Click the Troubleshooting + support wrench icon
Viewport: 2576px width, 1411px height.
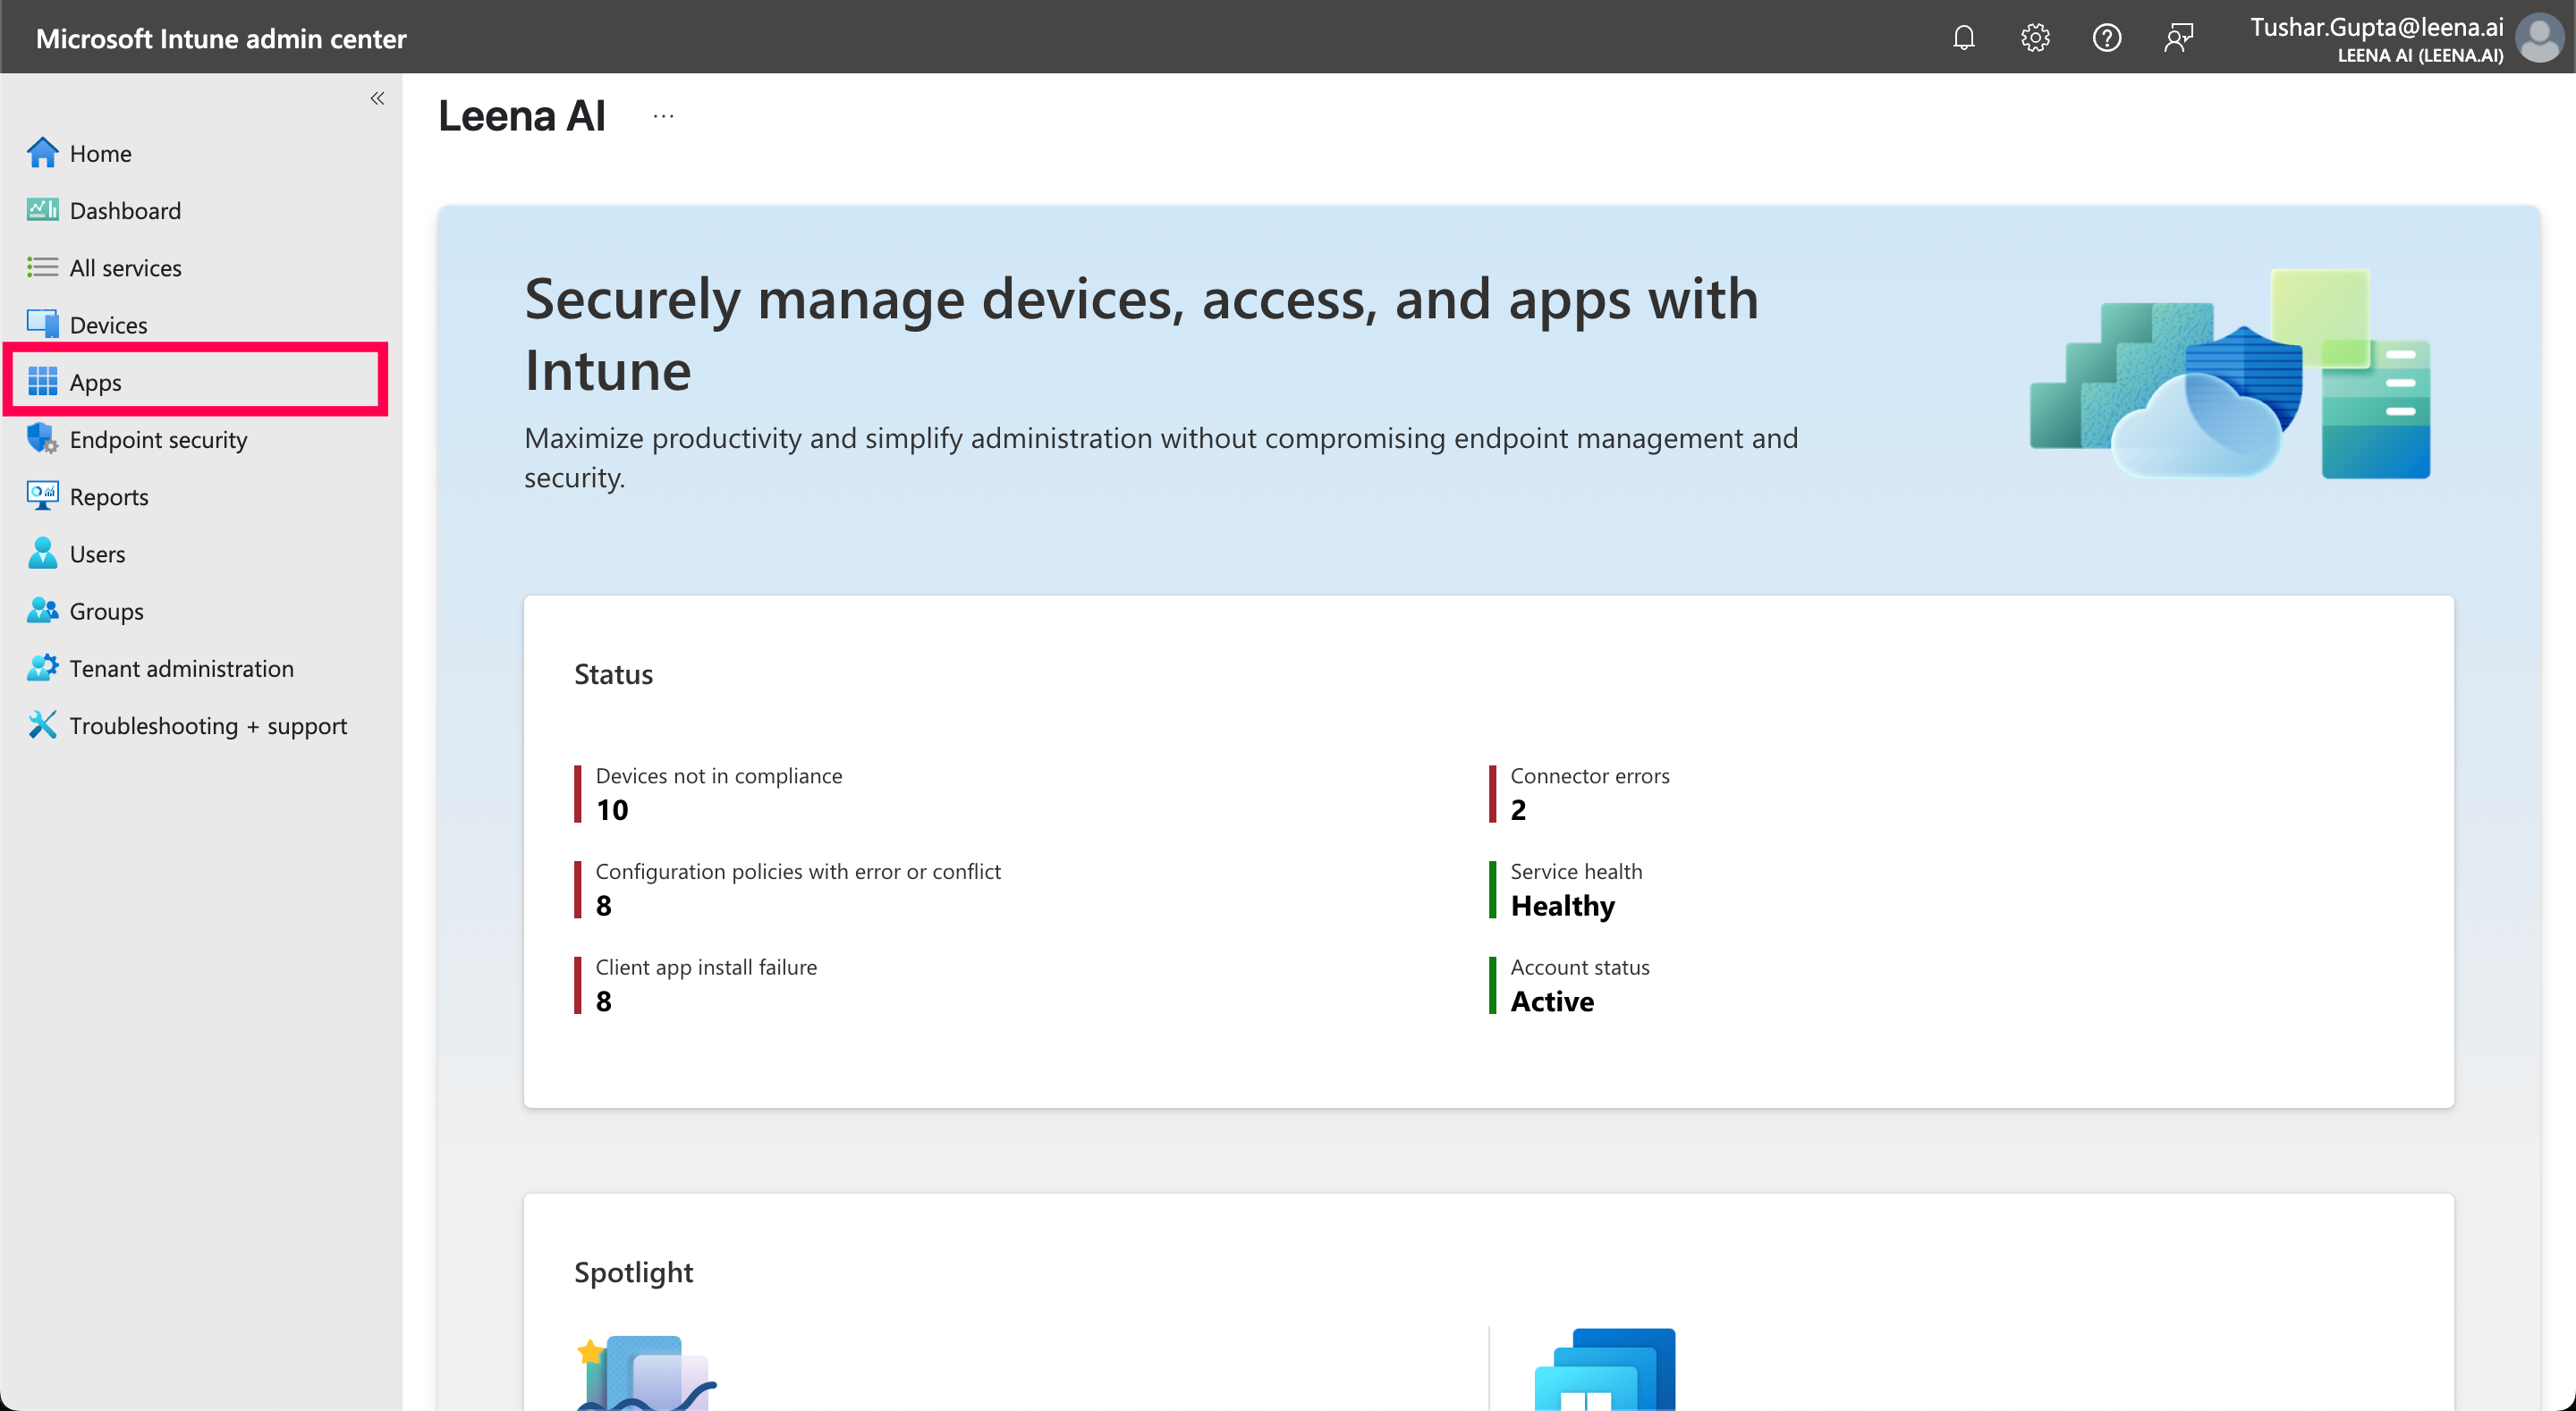point(42,725)
